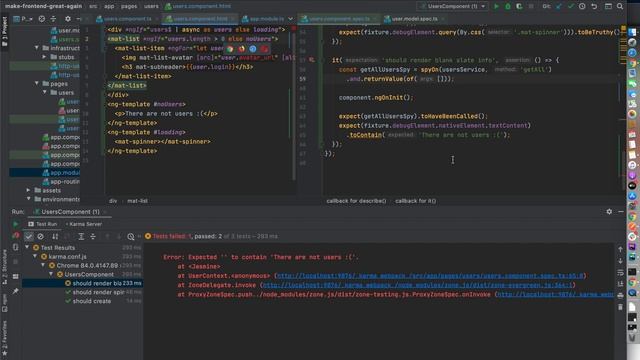
Task: Show hidden editor tabs chevron
Action: [291, 19]
